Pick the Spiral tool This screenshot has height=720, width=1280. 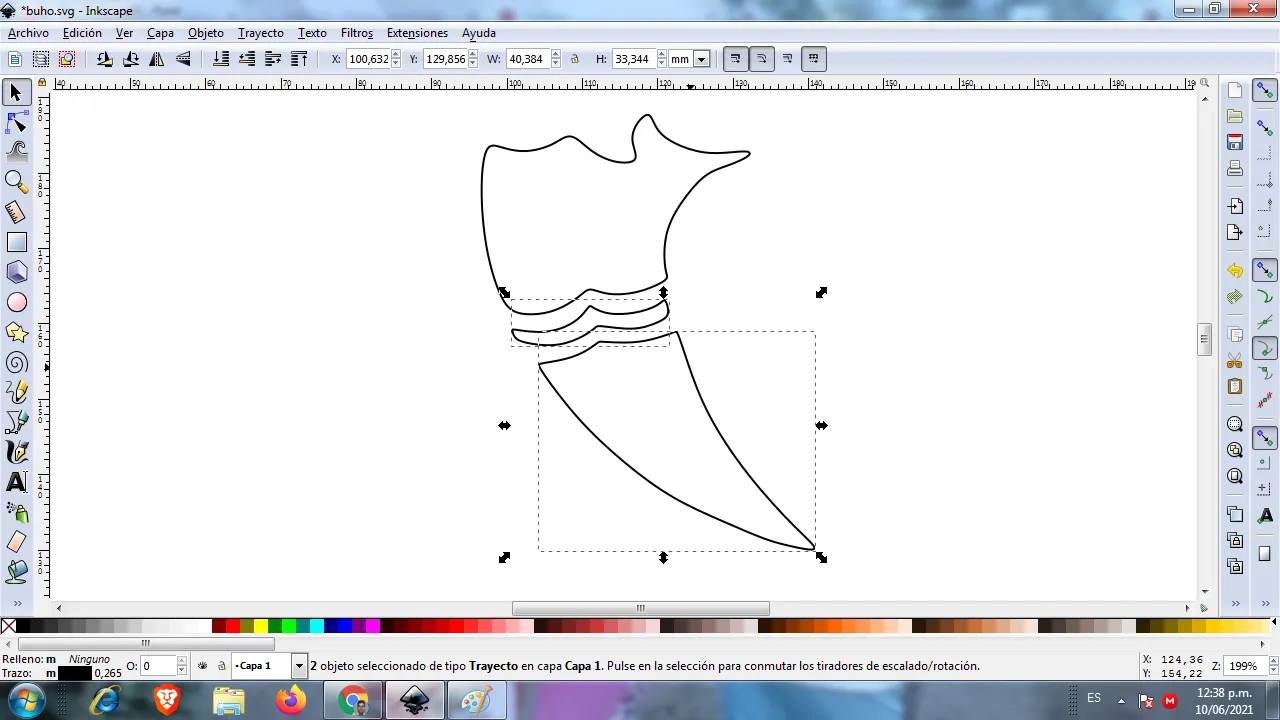(16, 362)
